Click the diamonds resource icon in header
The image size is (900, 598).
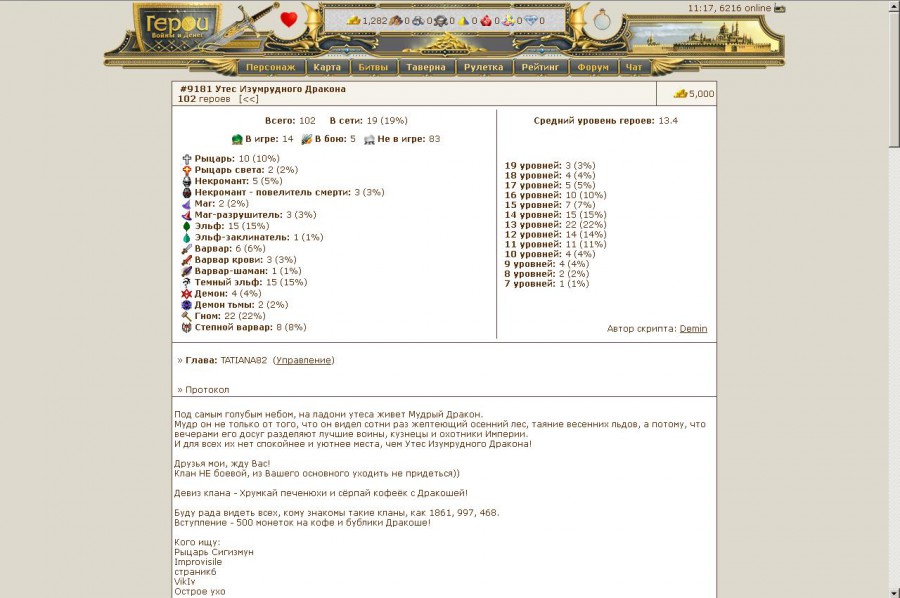(531, 20)
